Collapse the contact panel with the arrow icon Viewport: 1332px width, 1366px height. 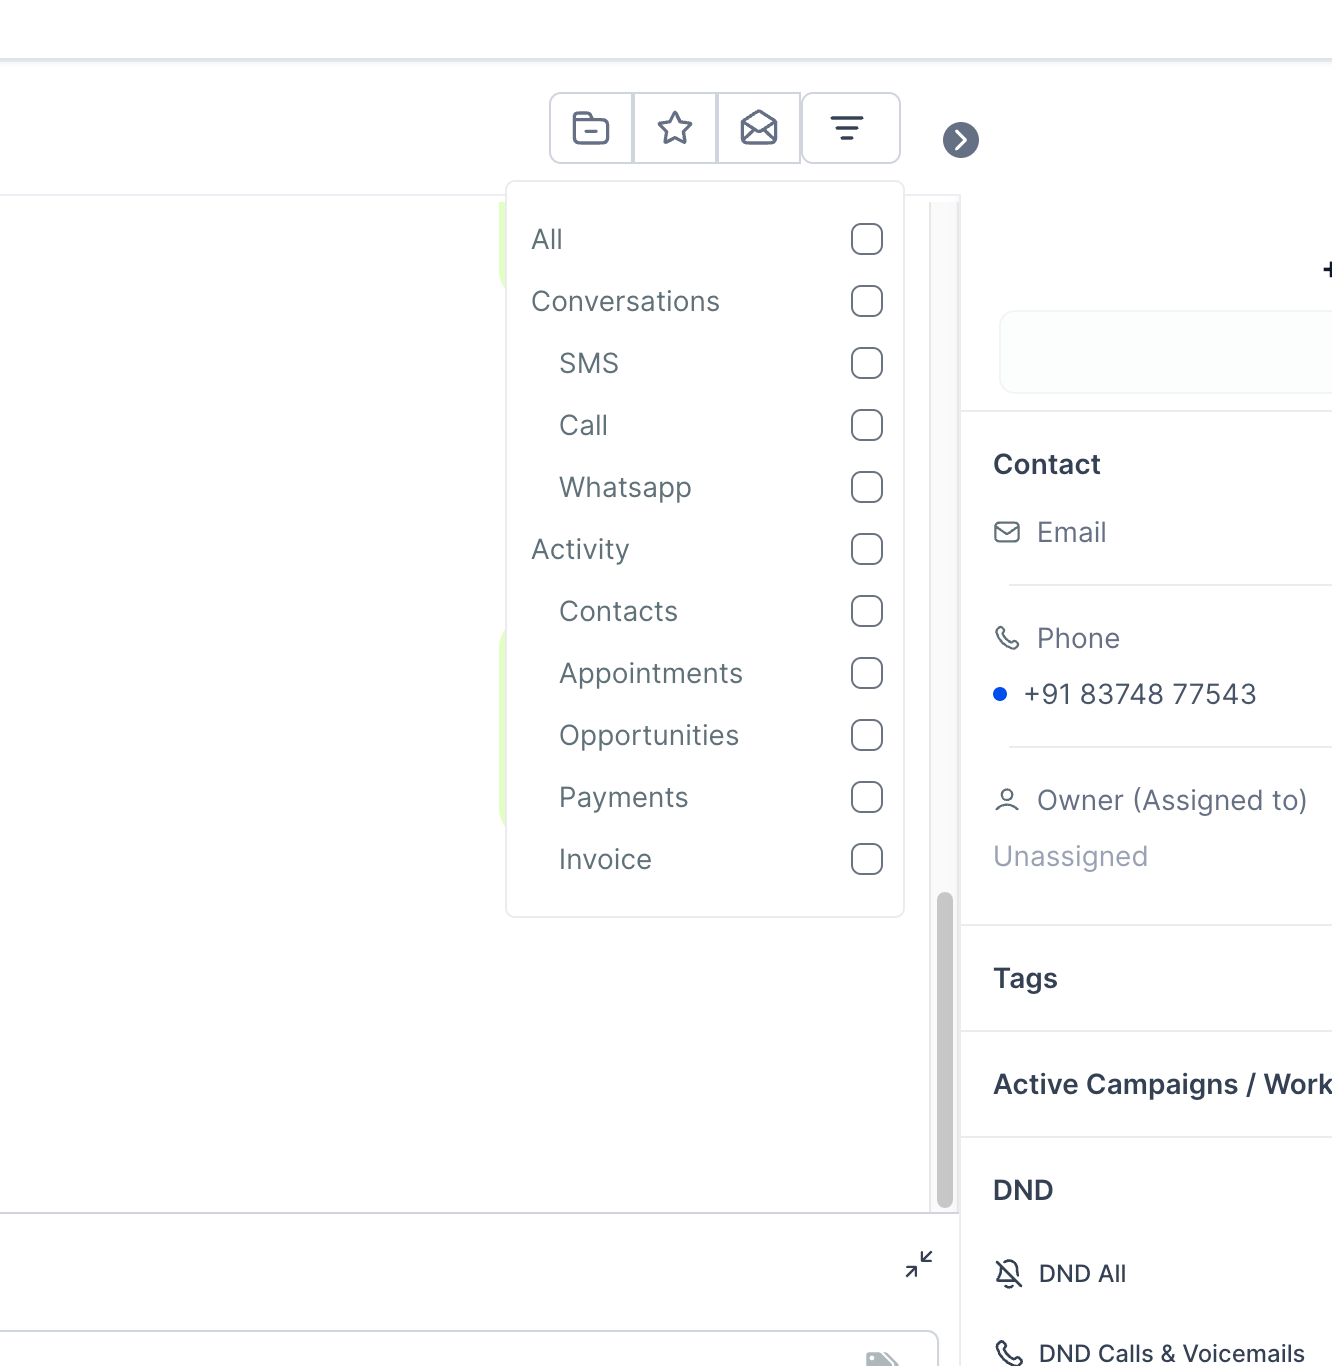click(x=961, y=140)
